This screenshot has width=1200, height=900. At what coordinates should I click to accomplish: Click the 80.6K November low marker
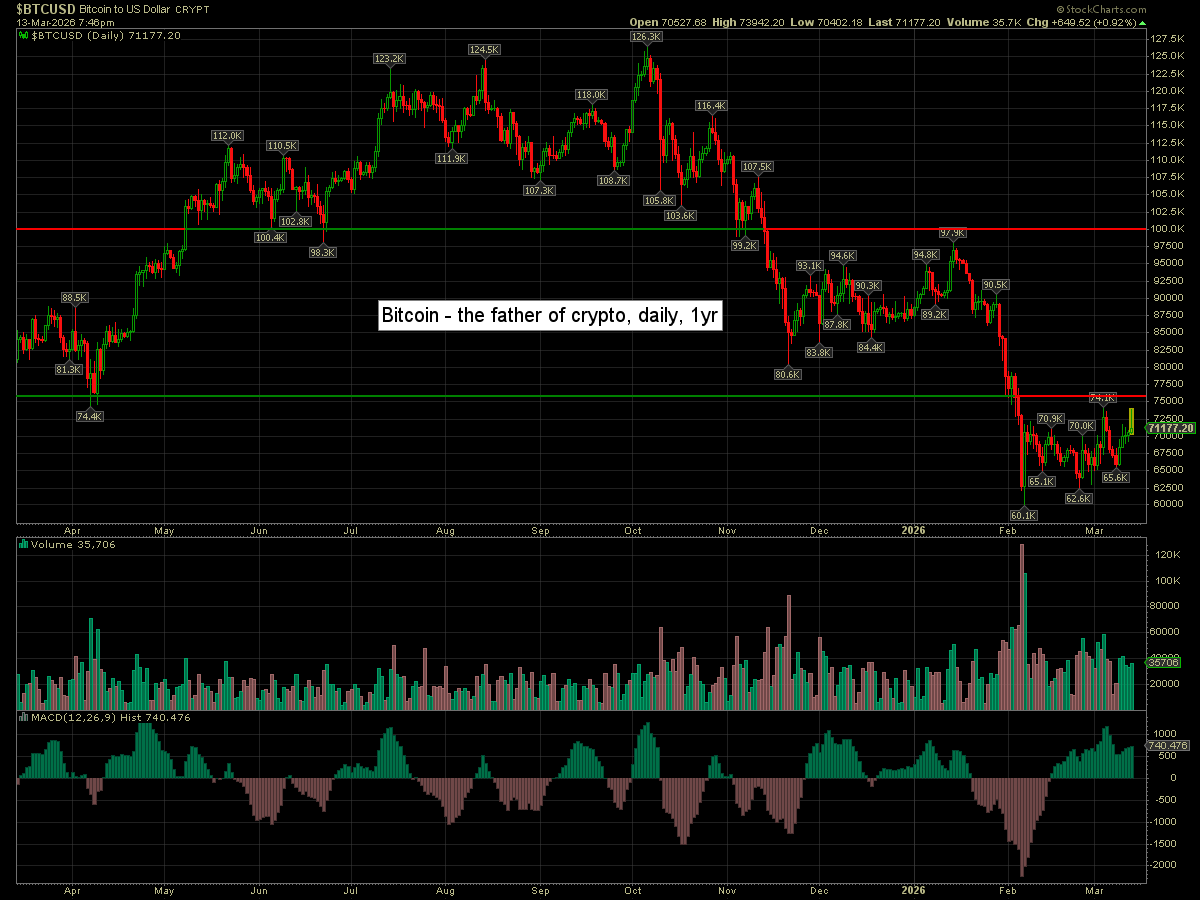tap(788, 374)
